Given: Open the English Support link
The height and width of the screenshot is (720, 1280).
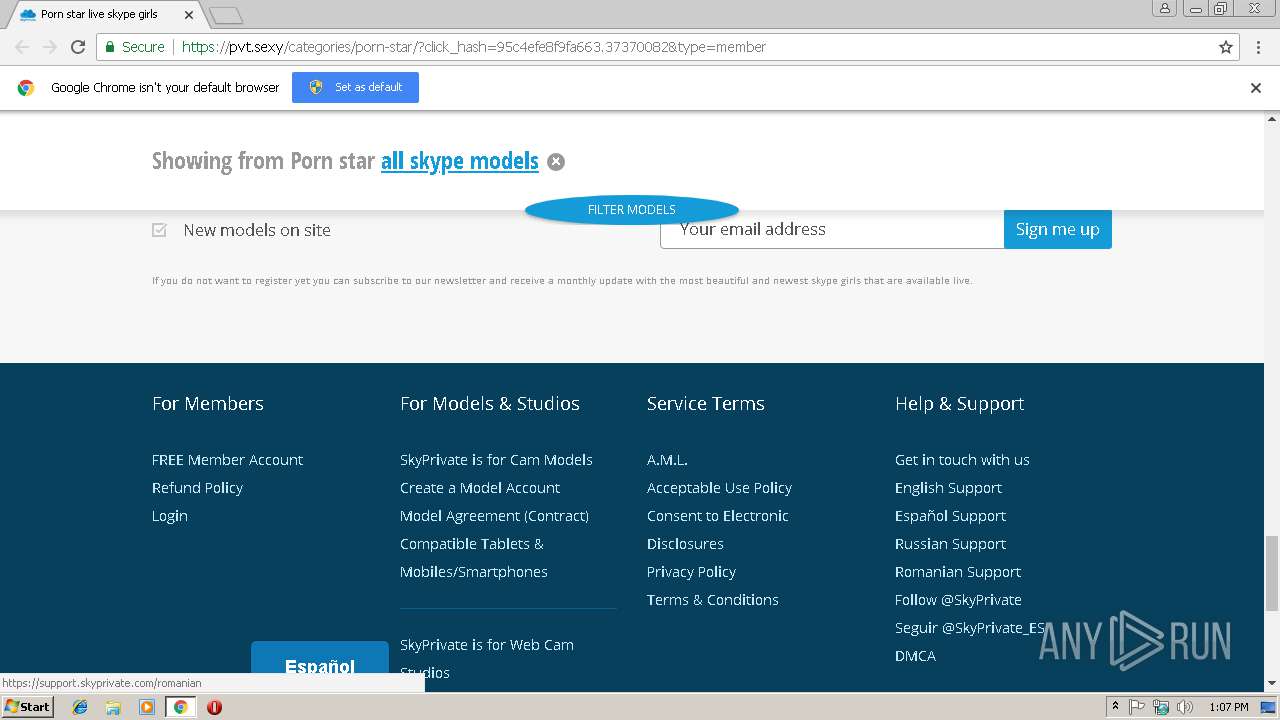Looking at the screenshot, I should tap(948, 488).
